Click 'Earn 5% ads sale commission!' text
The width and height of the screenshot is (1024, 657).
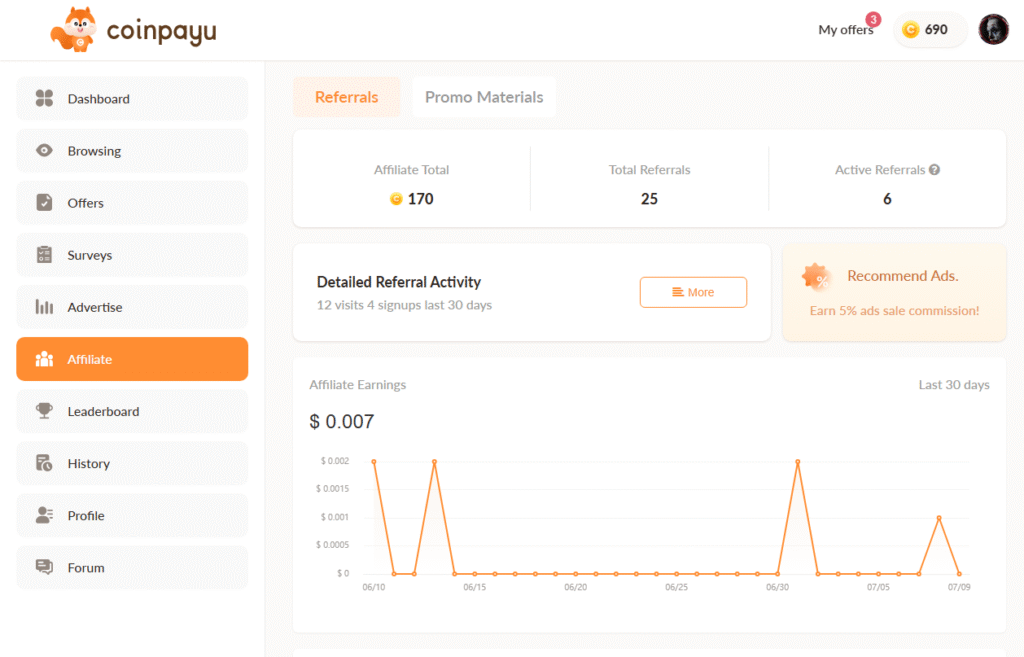[x=894, y=311]
